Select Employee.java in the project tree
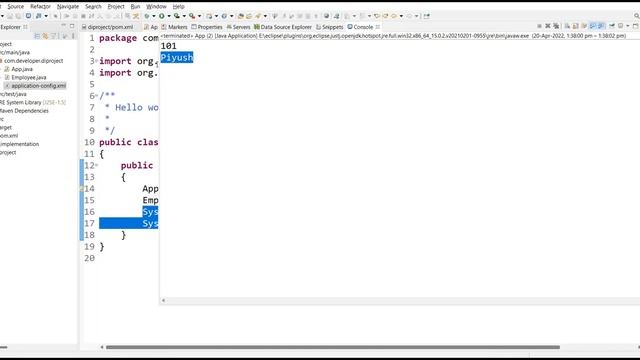Image resolution: width=640 pixels, height=360 pixels. click(29, 77)
